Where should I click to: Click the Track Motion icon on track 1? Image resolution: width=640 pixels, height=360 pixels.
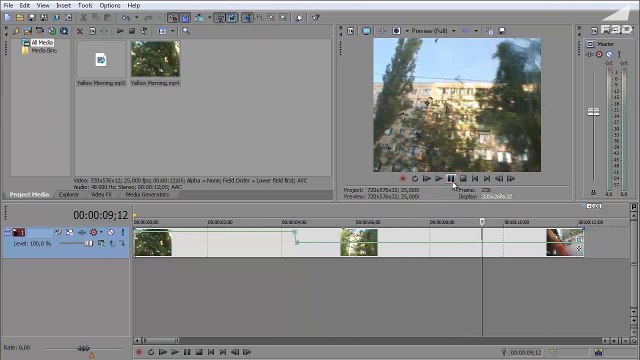coord(70,232)
